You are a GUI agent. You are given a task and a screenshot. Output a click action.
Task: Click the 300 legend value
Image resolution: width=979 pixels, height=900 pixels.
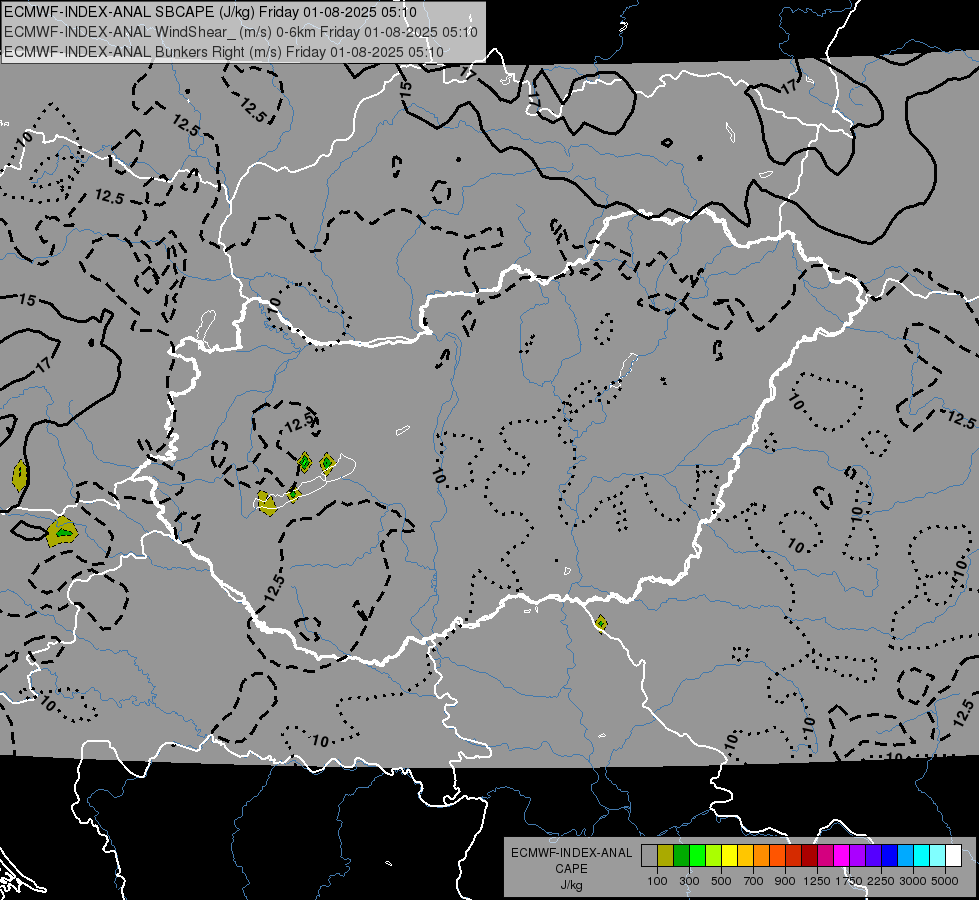point(689,881)
